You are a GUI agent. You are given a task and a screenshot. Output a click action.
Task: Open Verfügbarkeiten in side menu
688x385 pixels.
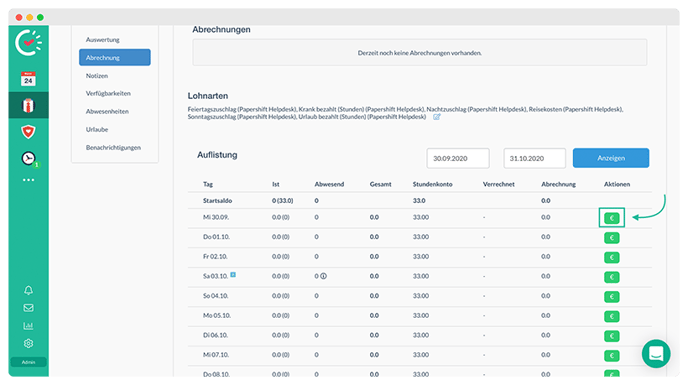point(108,94)
